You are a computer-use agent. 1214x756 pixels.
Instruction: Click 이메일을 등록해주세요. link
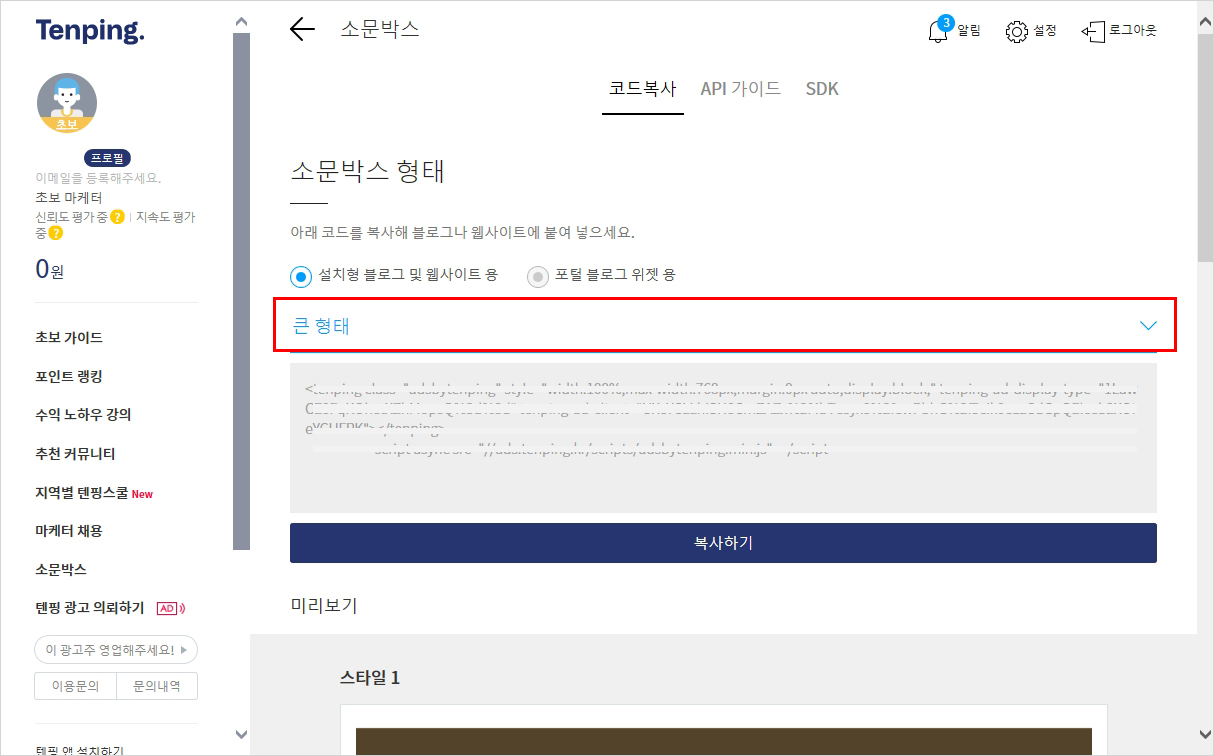98,178
